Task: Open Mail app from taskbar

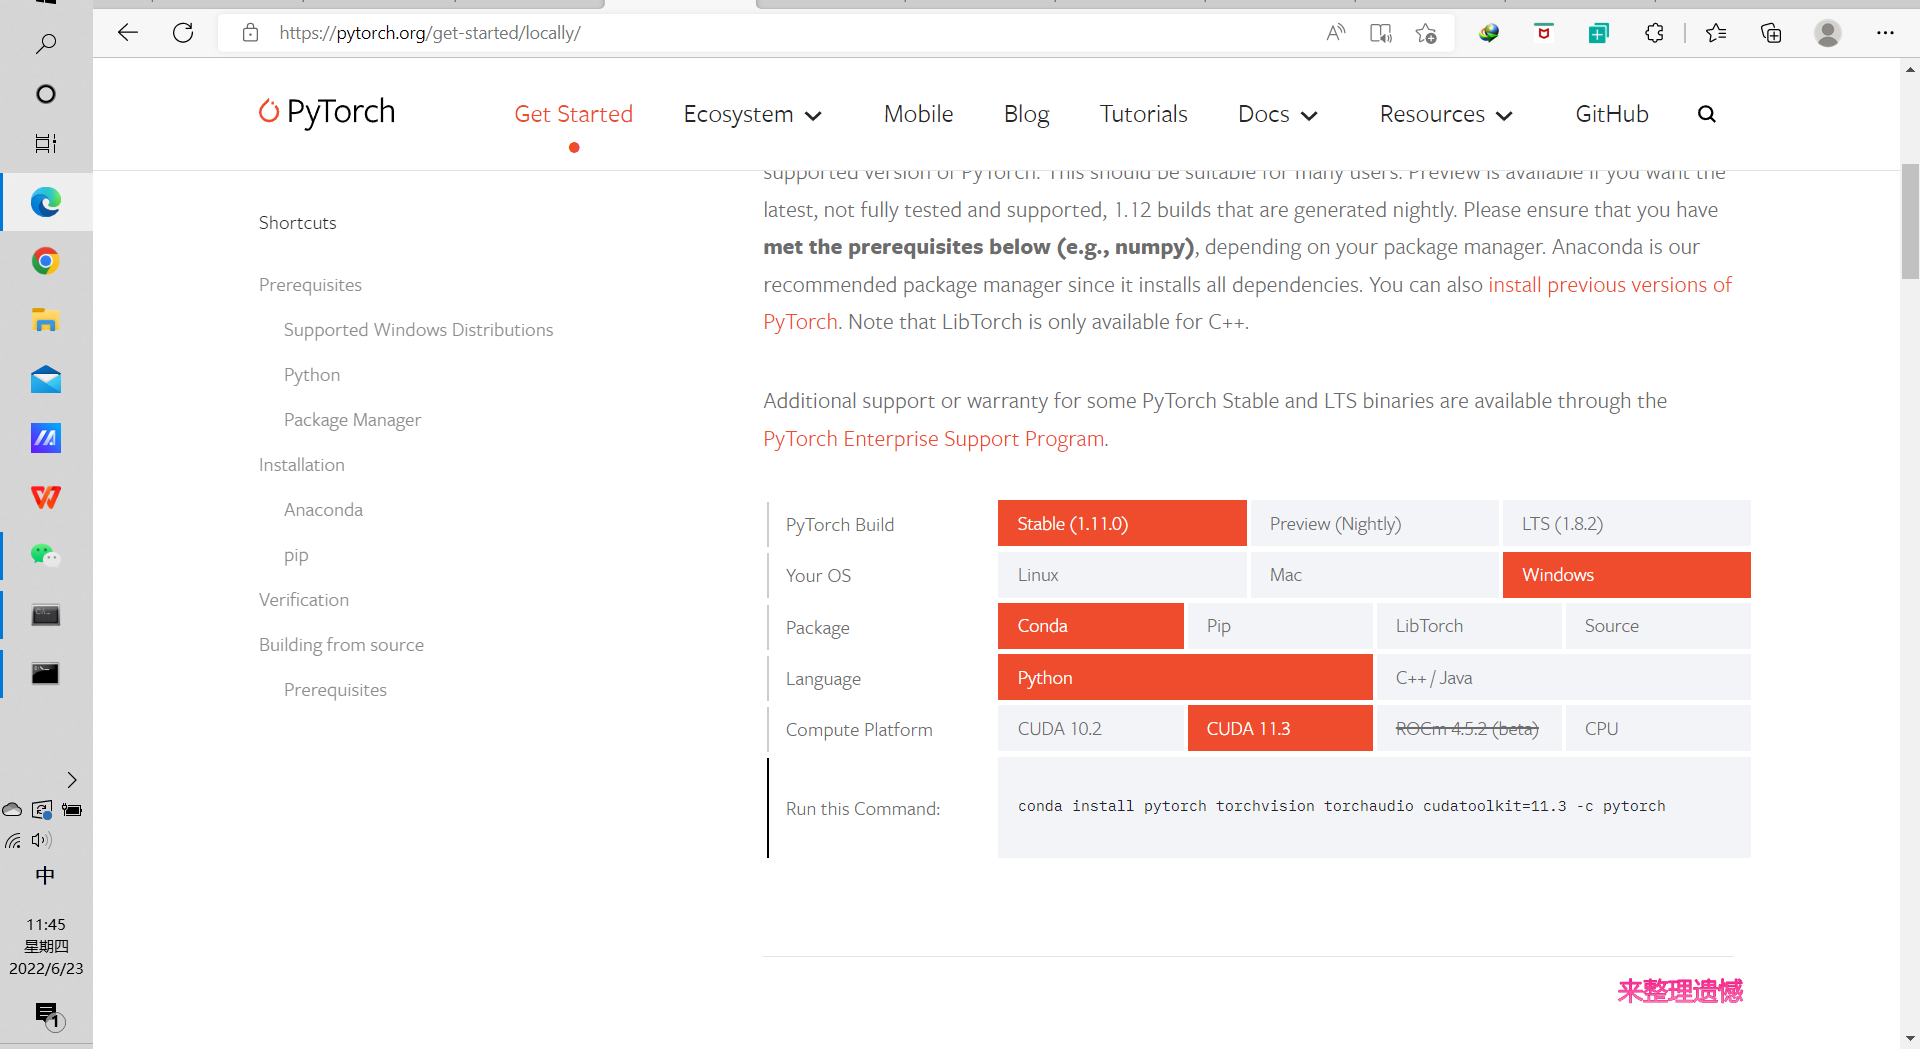Action: [x=46, y=379]
